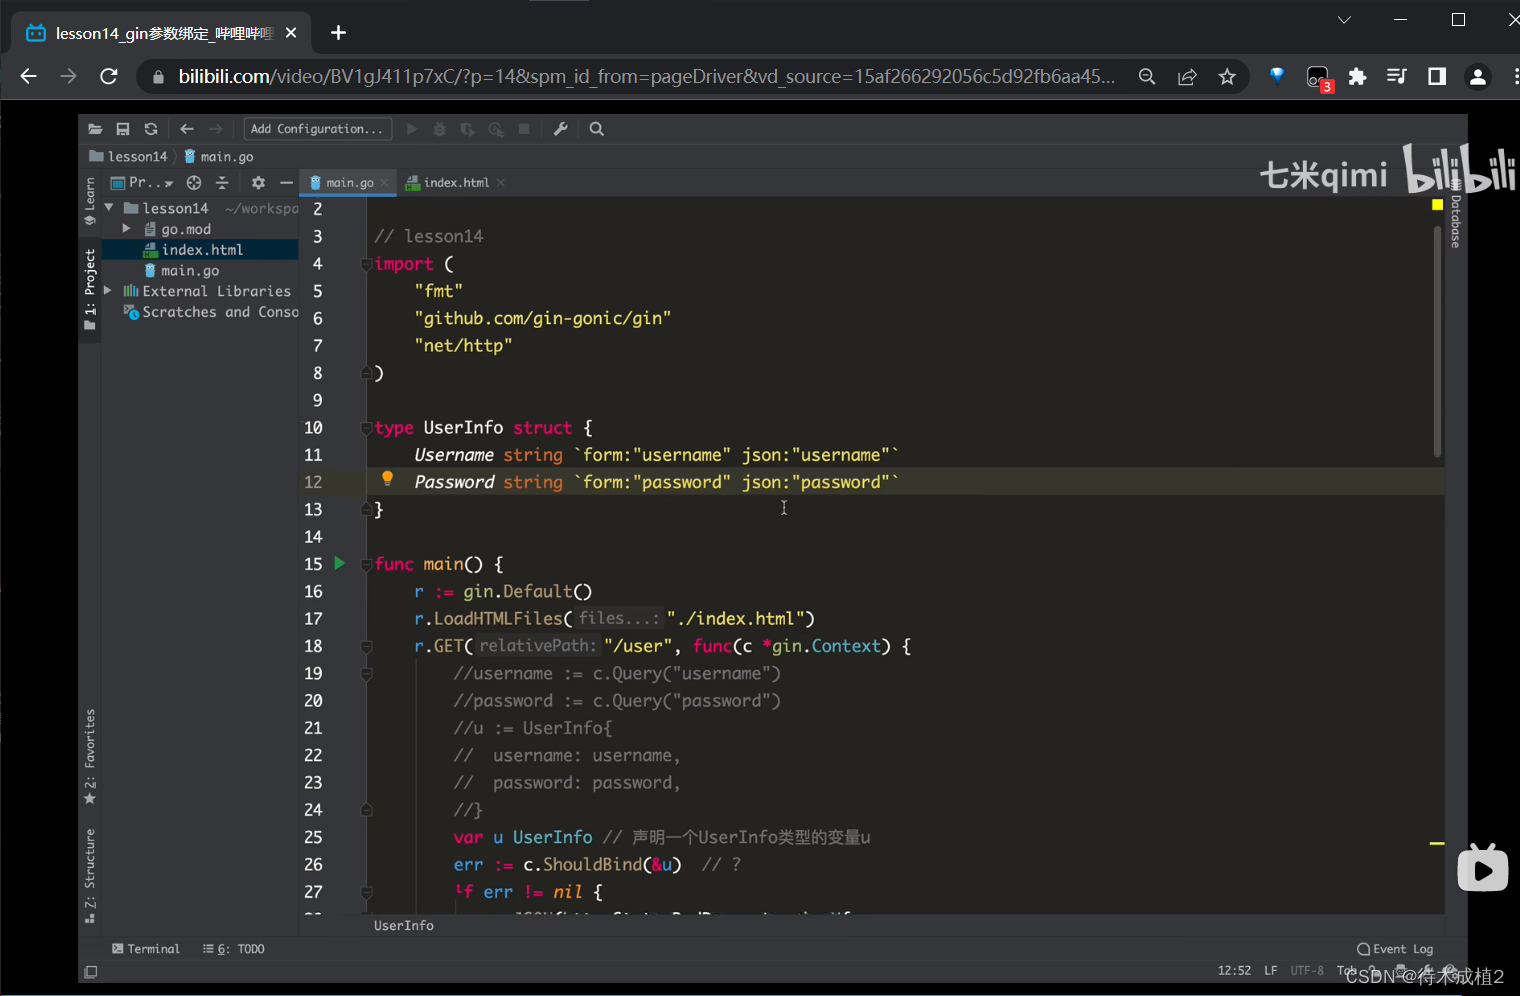The width and height of the screenshot is (1520, 996).
Task: Select Scratches and Consoles item
Action: tap(211, 312)
